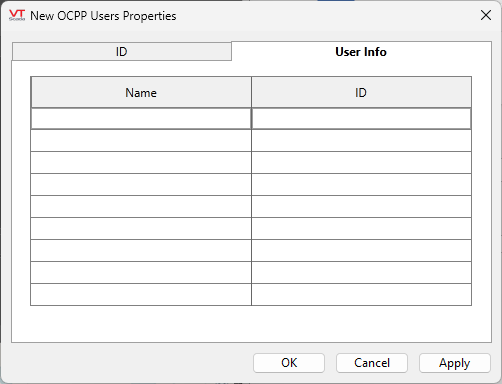Click the Name column header

[141, 92]
